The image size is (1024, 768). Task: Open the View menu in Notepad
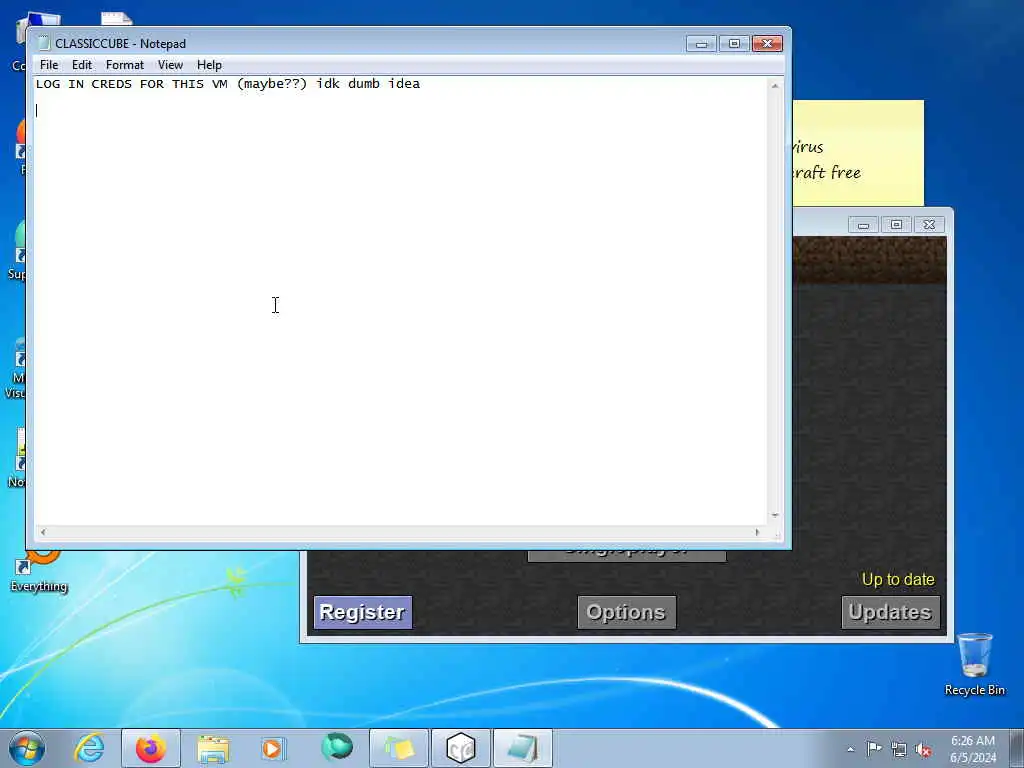[170, 65]
